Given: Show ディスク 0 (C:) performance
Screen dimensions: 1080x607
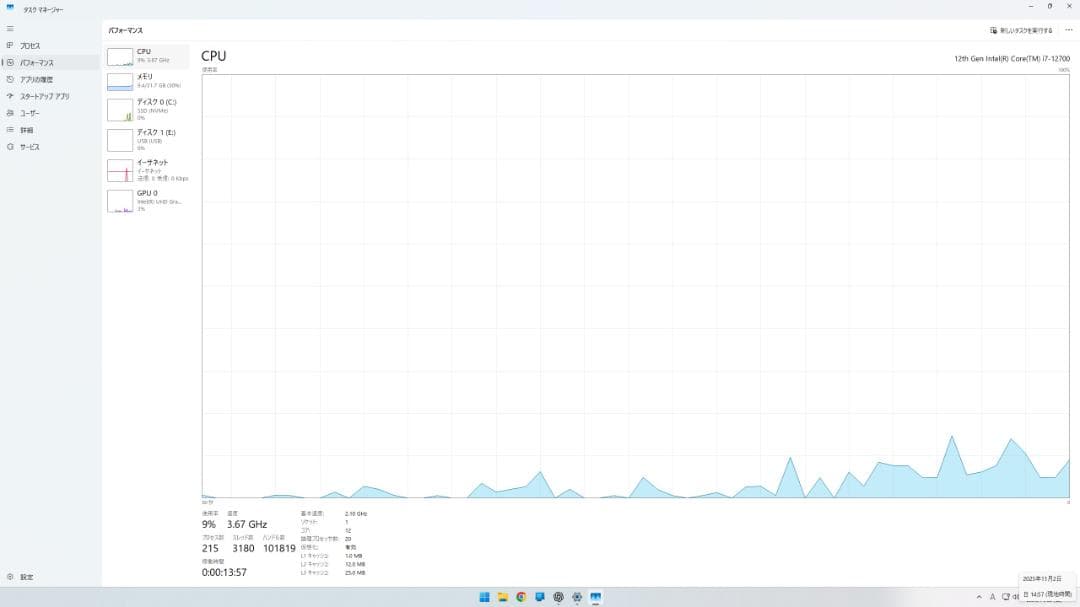Looking at the screenshot, I should 146,109.
